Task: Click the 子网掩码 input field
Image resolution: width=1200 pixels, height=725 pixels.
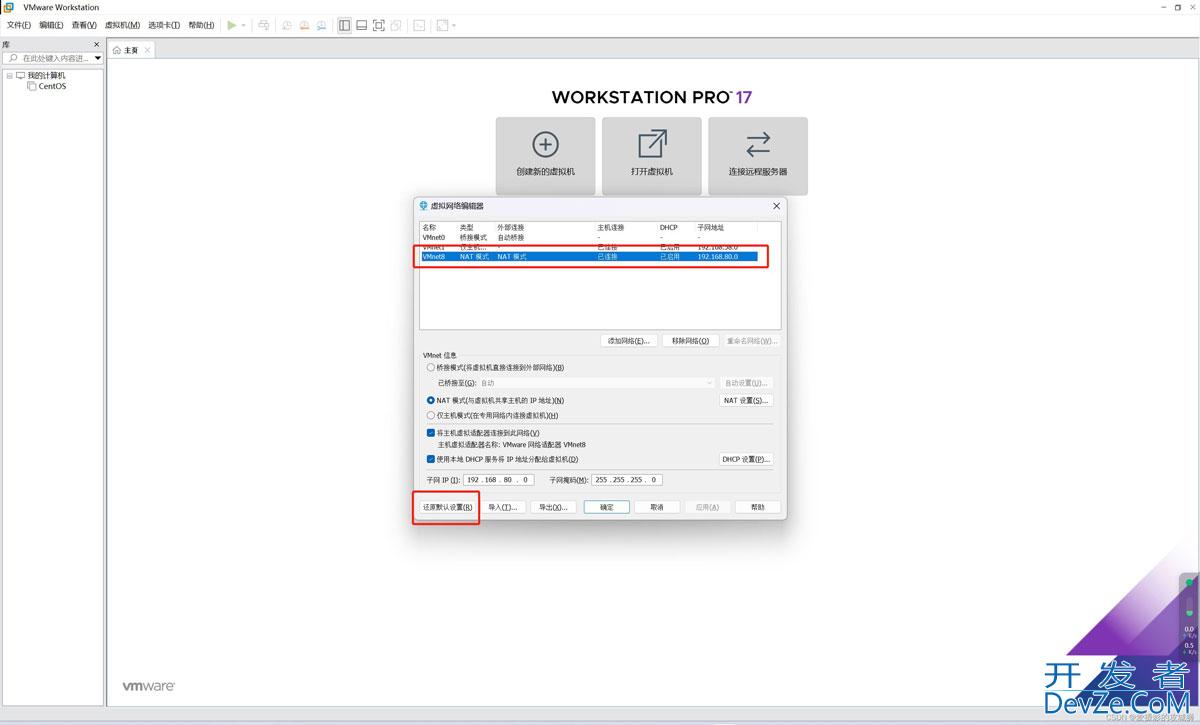Action: (626, 480)
